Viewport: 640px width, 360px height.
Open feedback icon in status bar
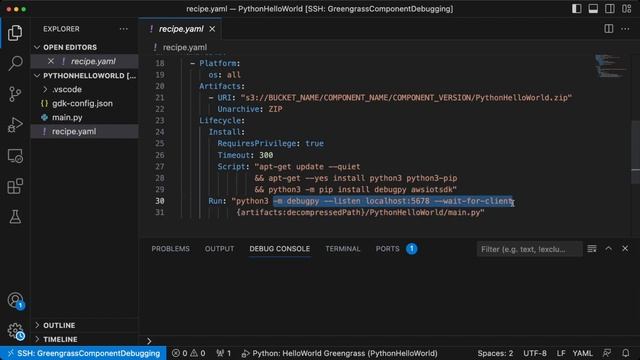[607, 353]
